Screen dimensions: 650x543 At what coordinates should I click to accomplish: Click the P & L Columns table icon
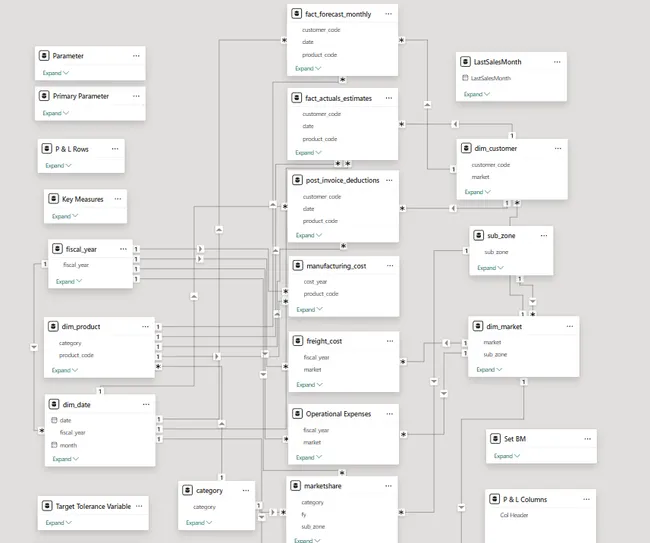coord(495,499)
